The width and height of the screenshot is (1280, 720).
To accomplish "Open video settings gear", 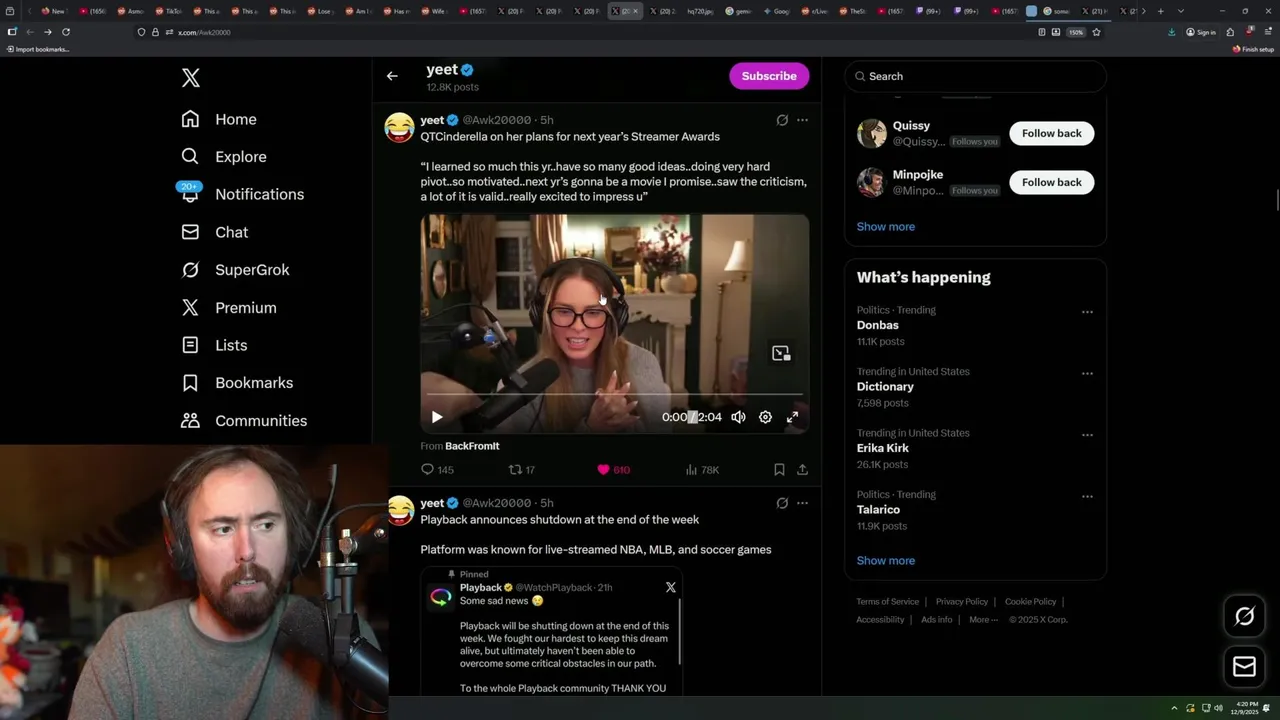I will coord(765,417).
